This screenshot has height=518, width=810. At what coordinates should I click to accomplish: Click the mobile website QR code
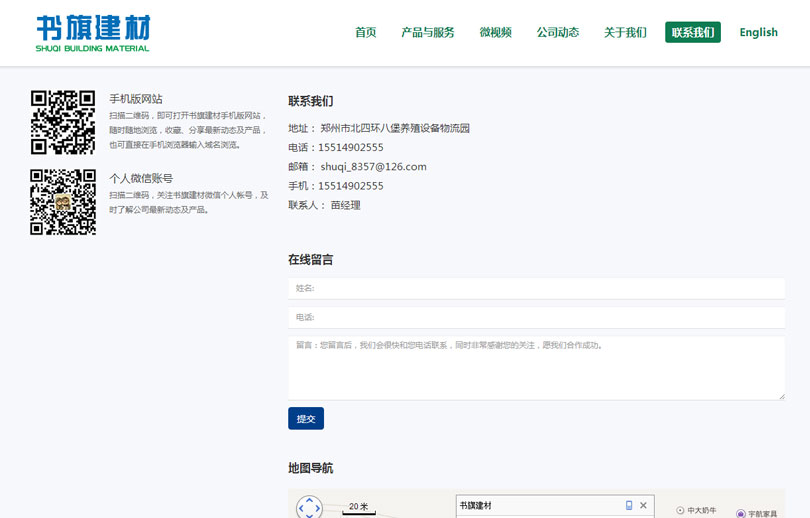[x=63, y=122]
